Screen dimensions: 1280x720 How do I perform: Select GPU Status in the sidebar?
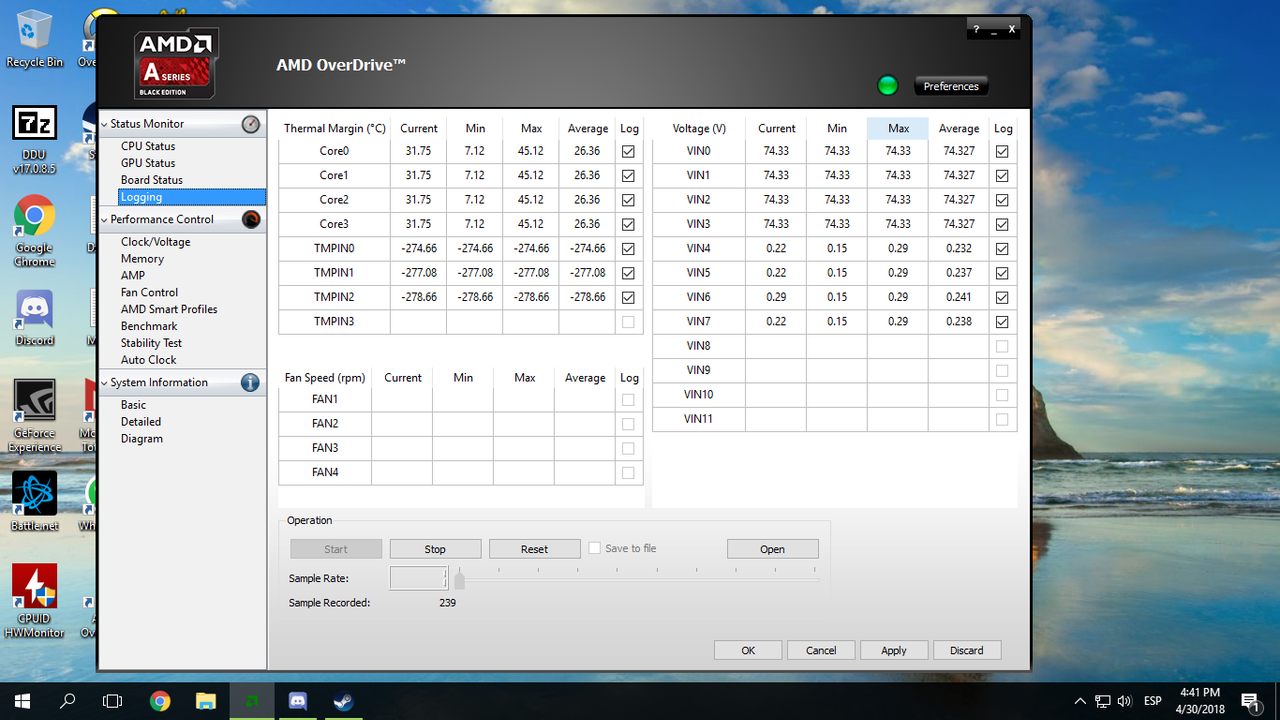148,163
